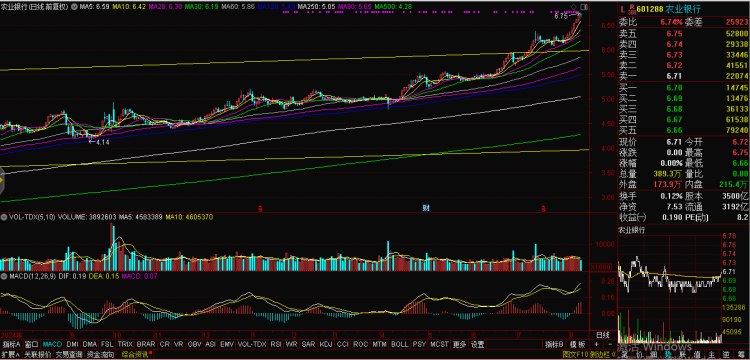Open the 交易查询 tab
This screenshot has height=360, width=750.
(x=68, y=355)
